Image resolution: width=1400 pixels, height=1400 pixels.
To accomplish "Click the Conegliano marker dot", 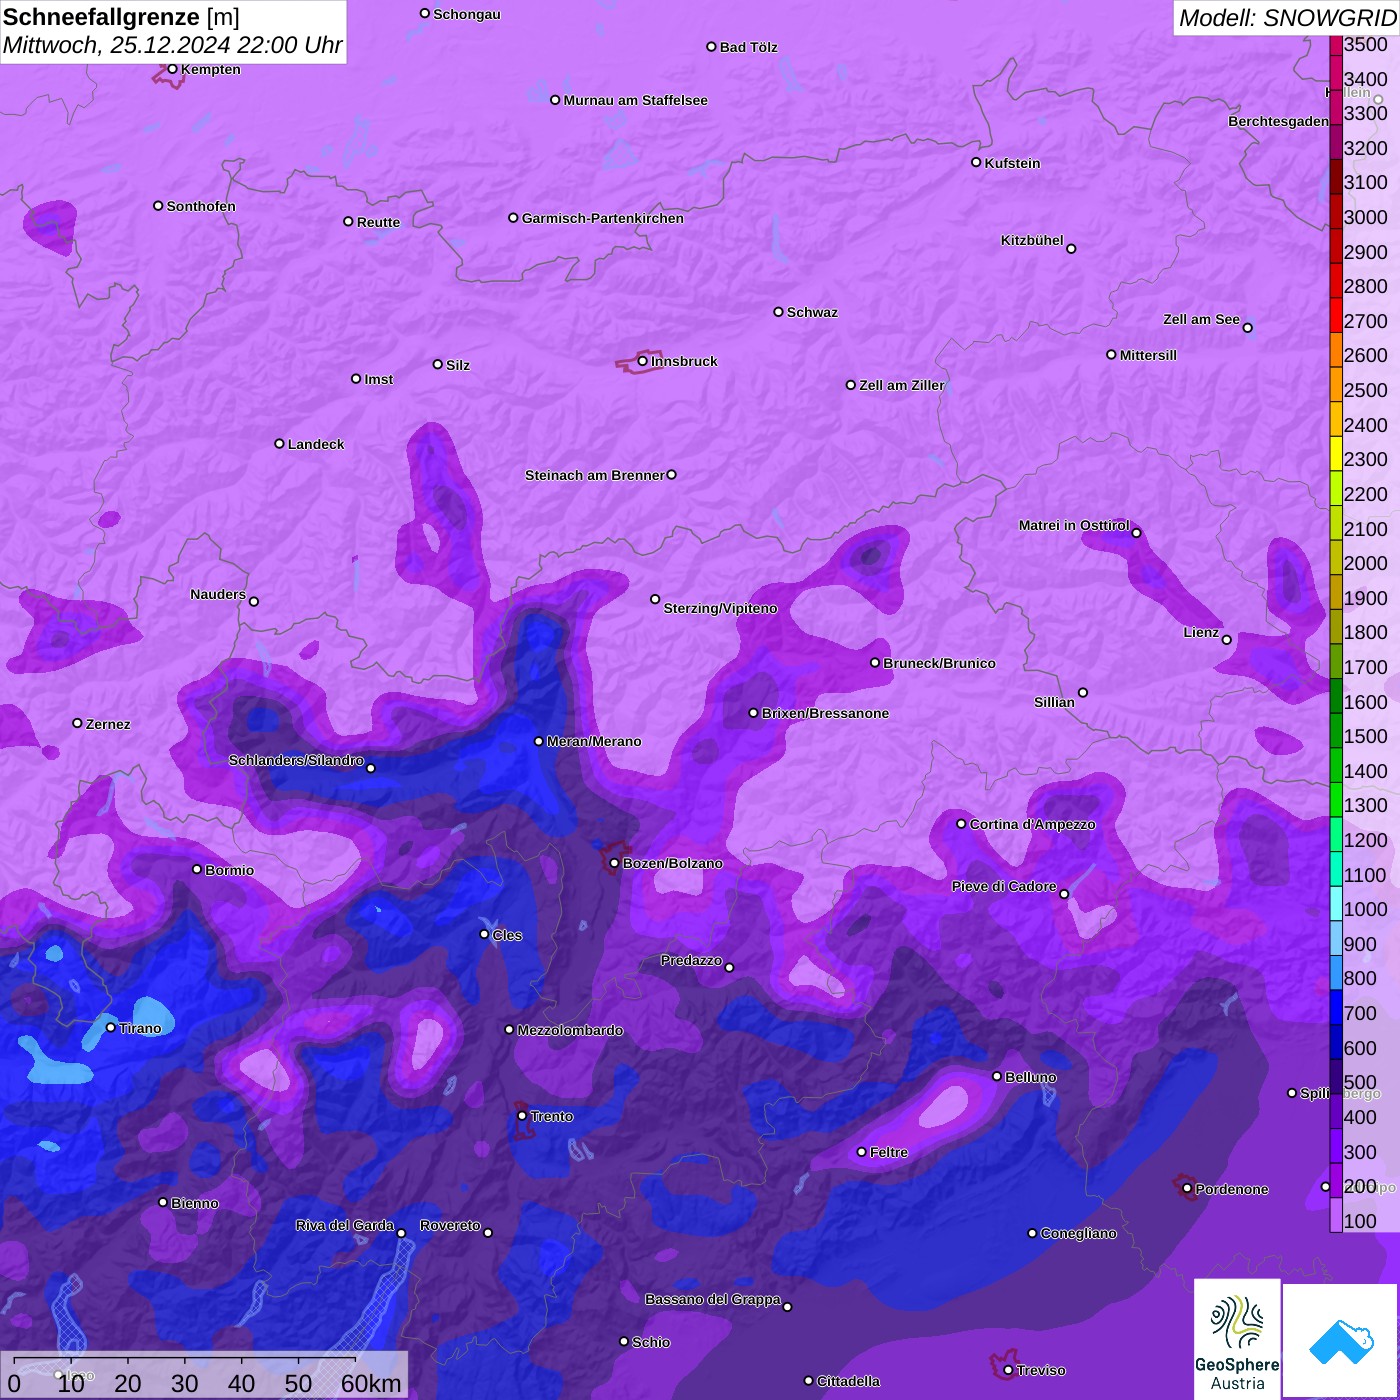I will tap(1032, 1233).
